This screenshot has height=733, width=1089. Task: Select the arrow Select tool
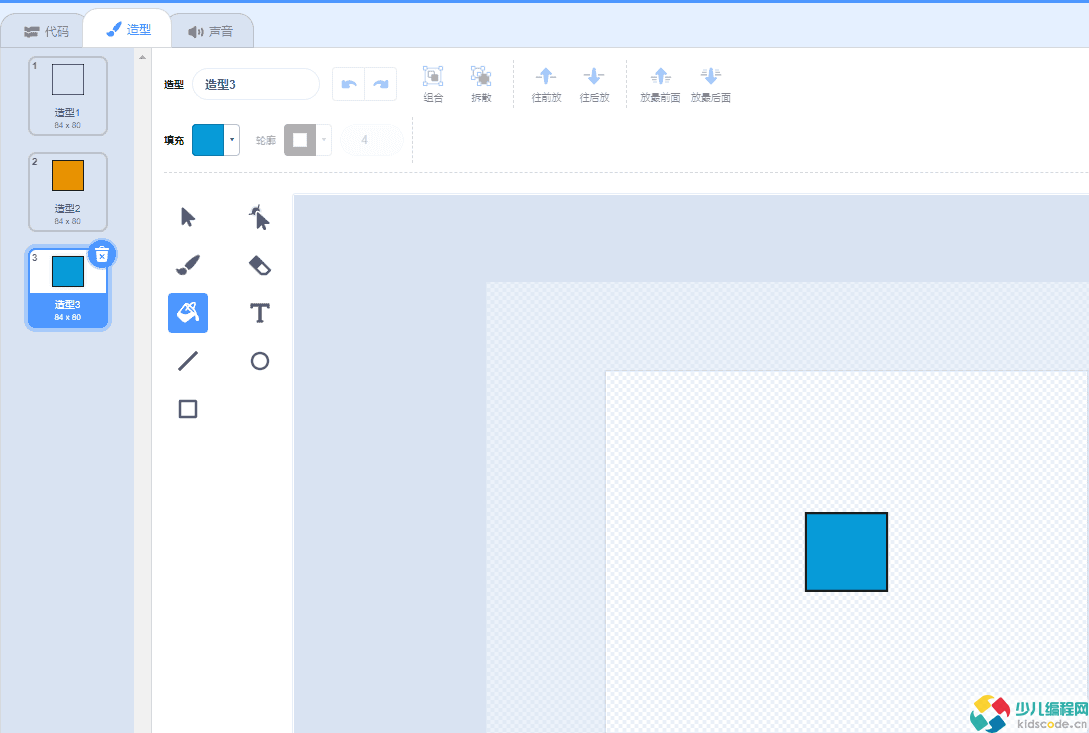click(188, 217)
